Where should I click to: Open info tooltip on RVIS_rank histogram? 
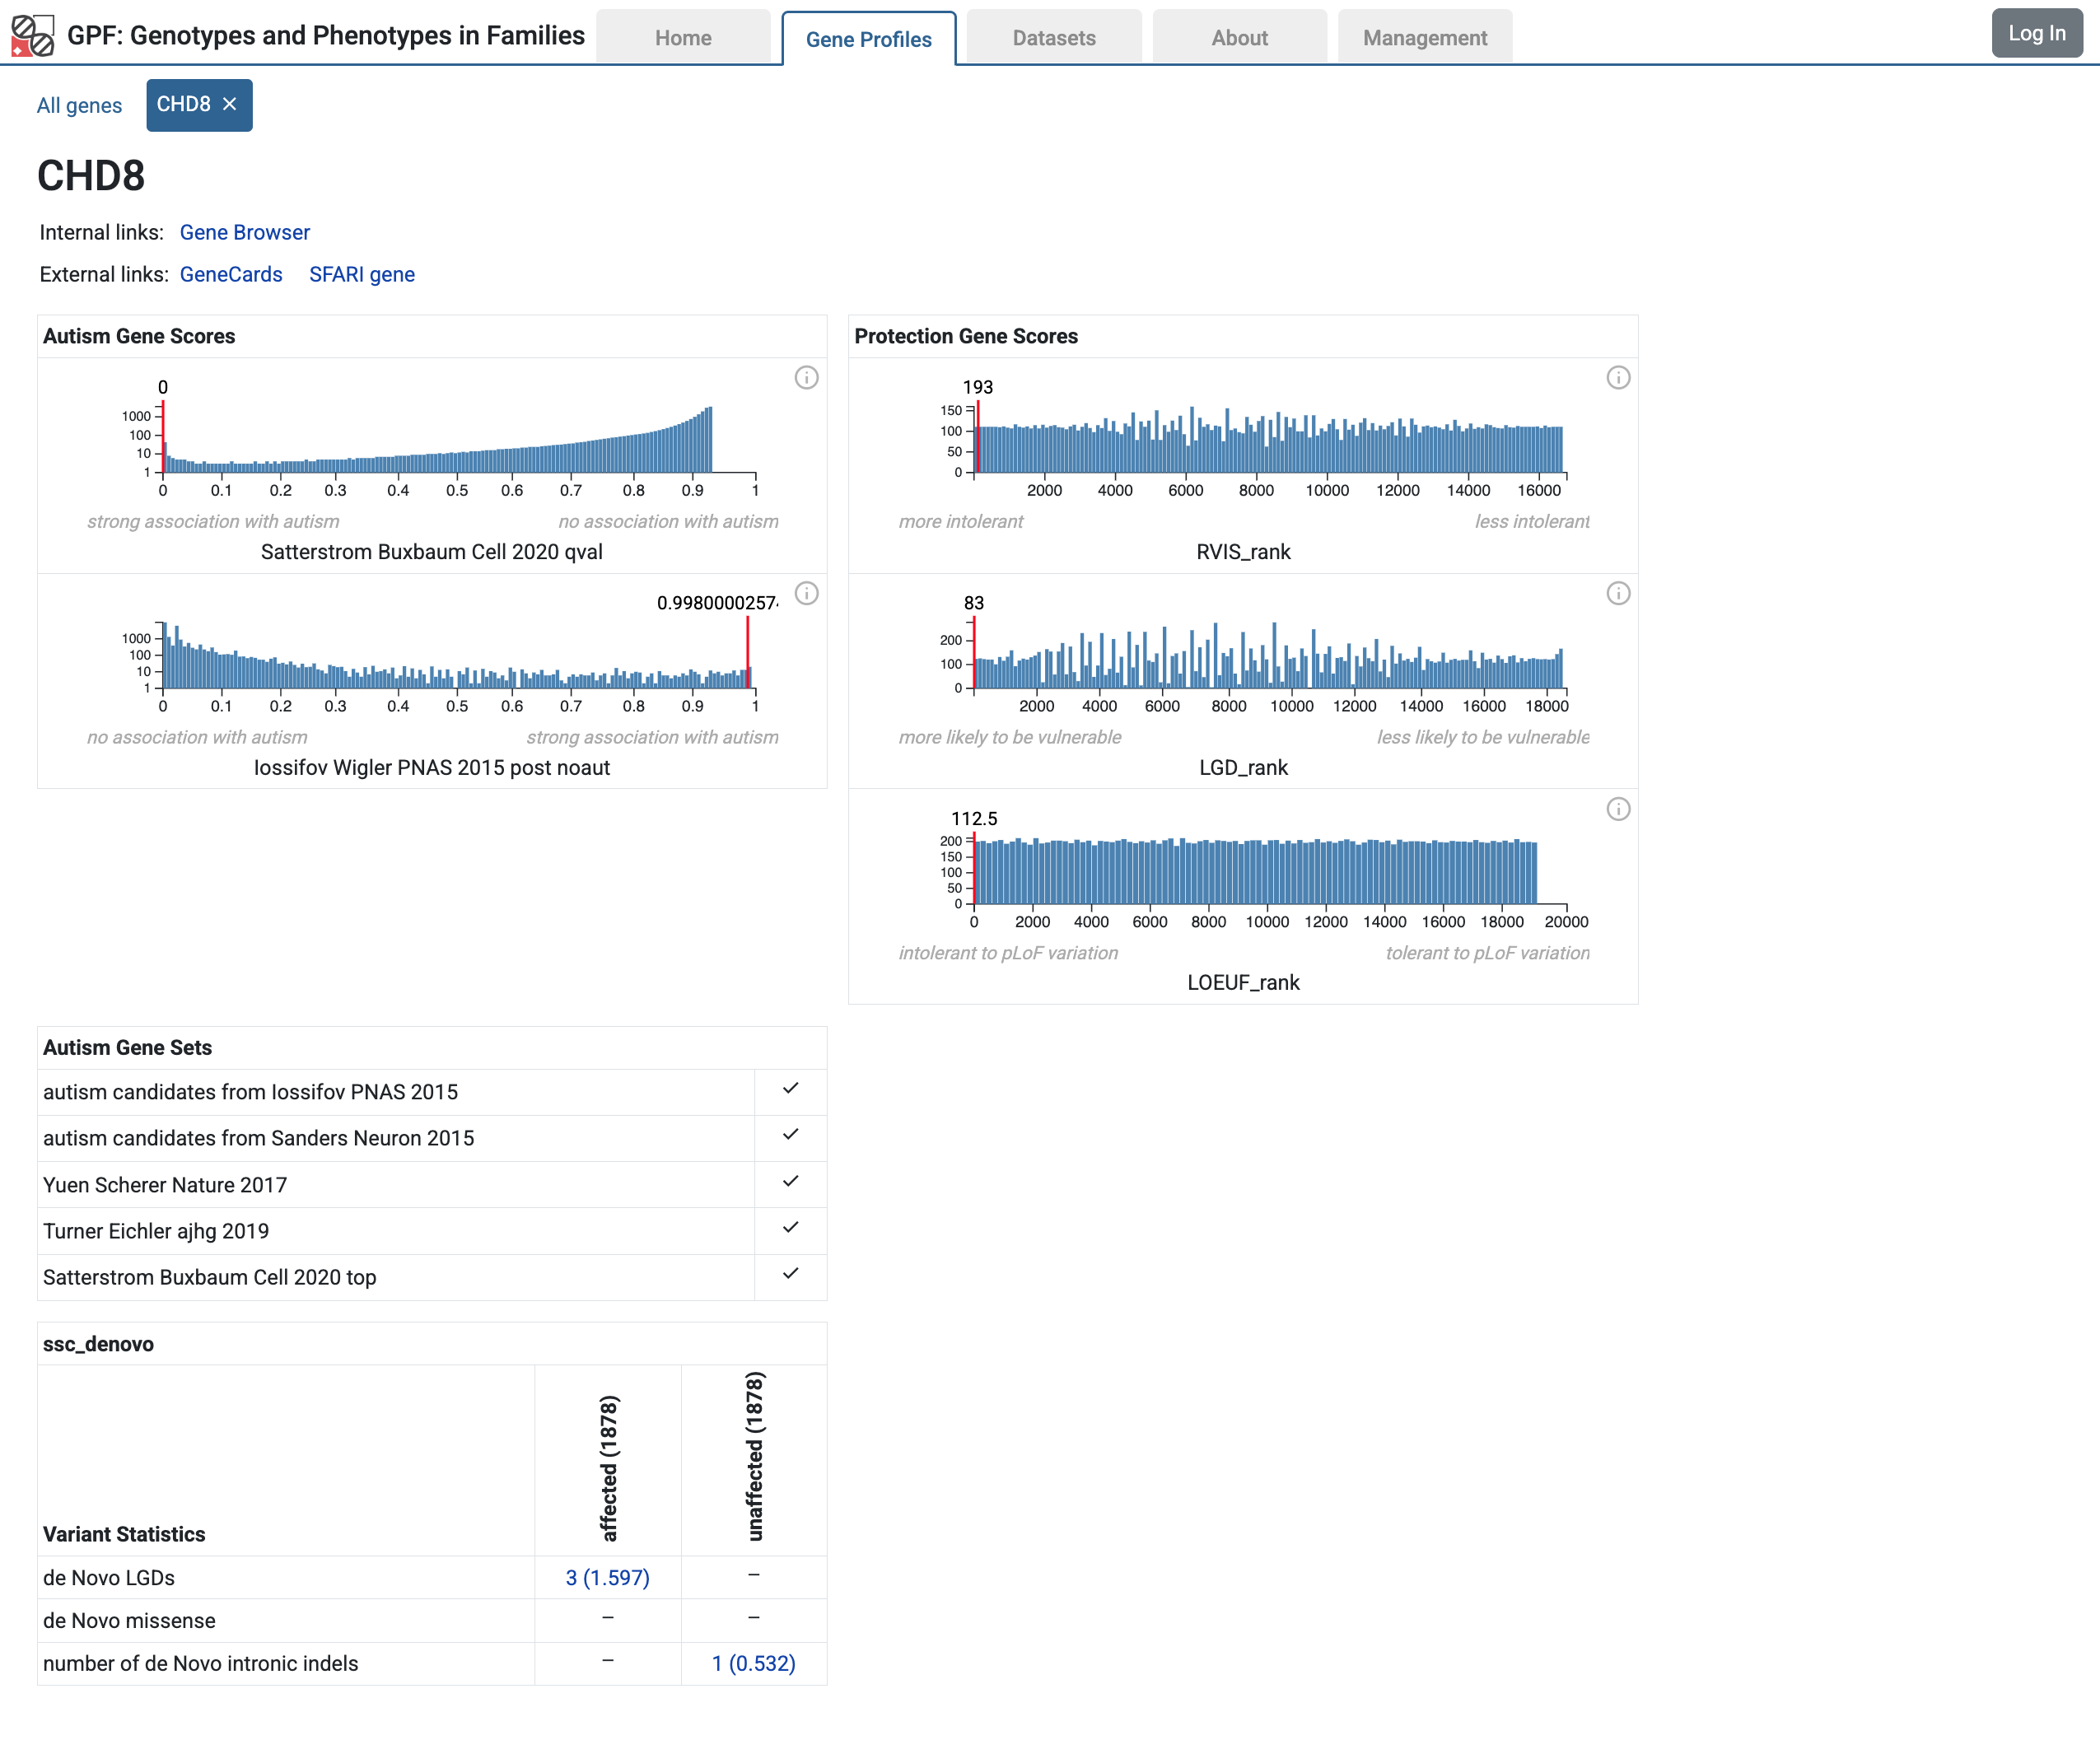point(1620,379)
